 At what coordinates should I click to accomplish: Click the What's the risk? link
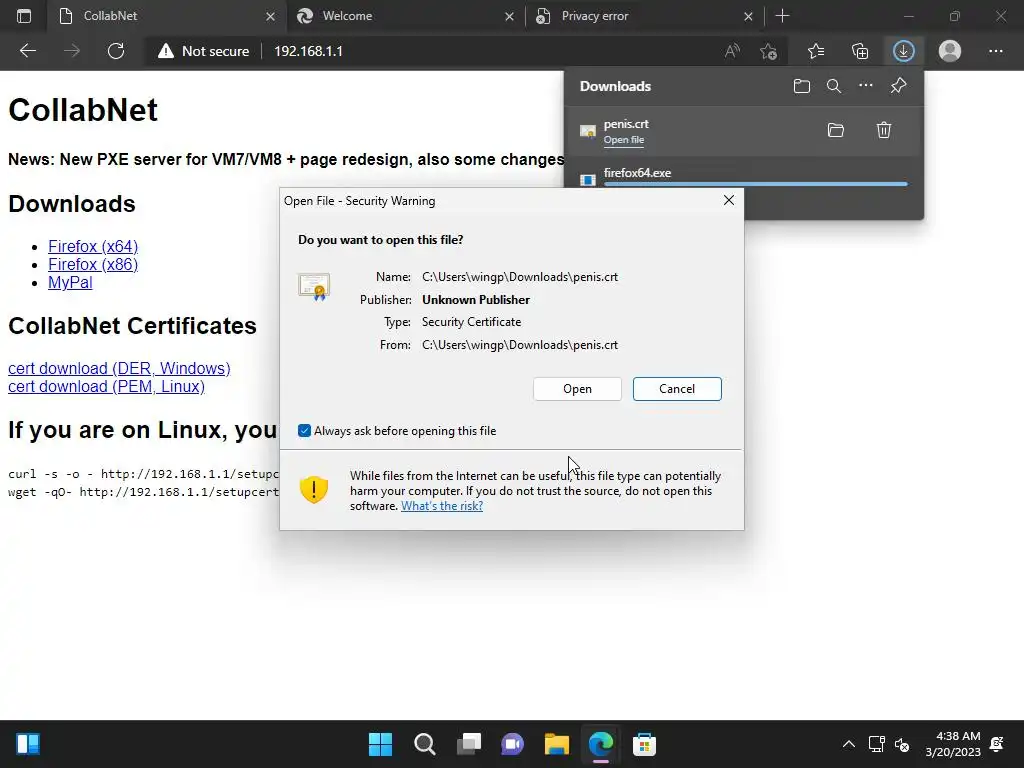(442, 506)
